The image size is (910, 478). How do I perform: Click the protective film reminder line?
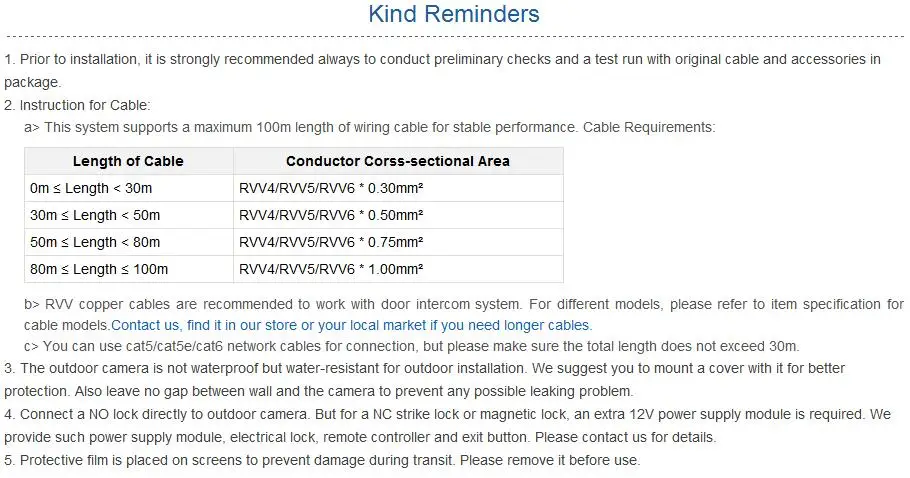[x=322, y=461]
